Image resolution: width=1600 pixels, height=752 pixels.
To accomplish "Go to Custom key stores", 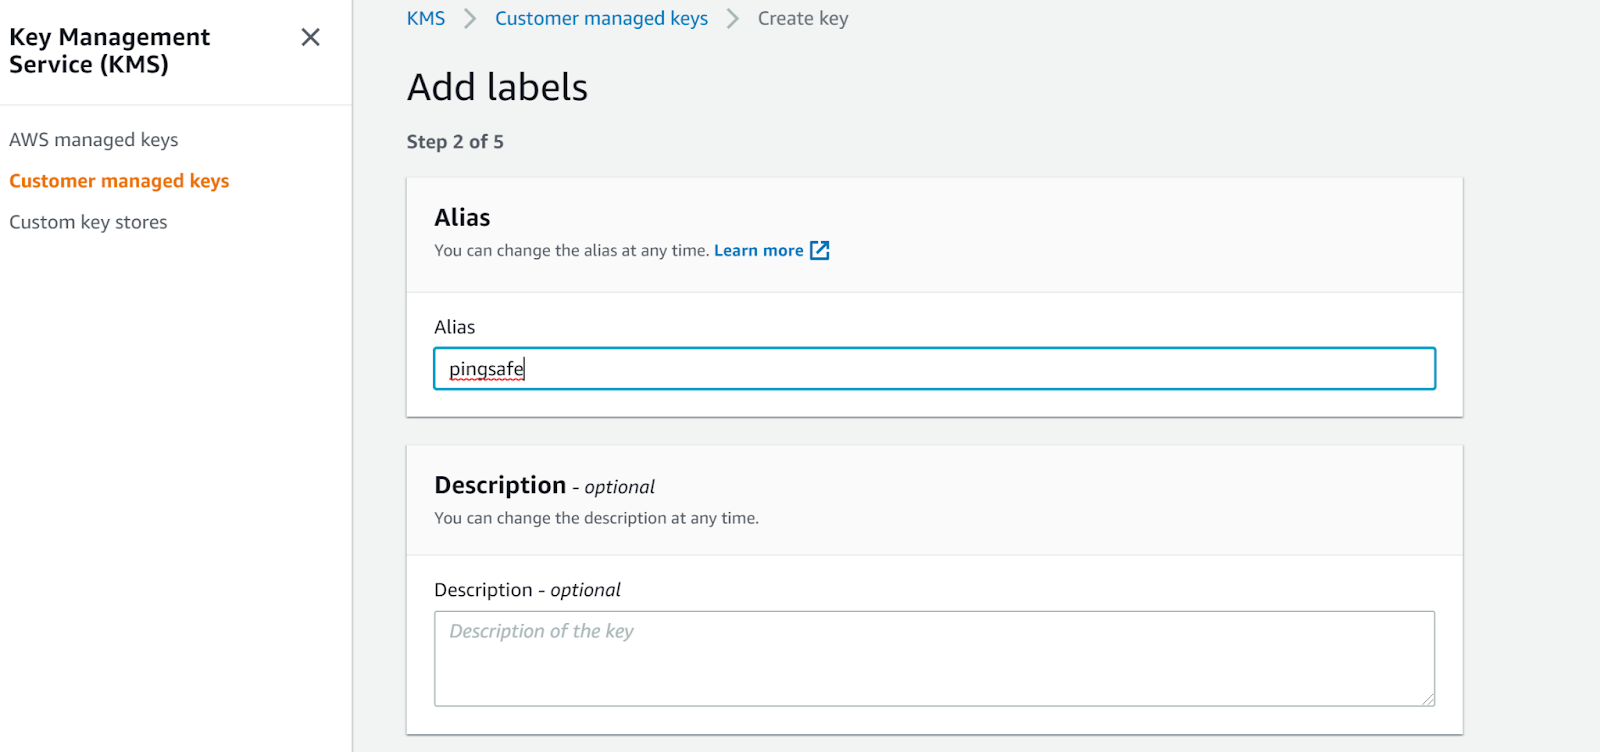I will pyautogui.click(x=88, y=222).
